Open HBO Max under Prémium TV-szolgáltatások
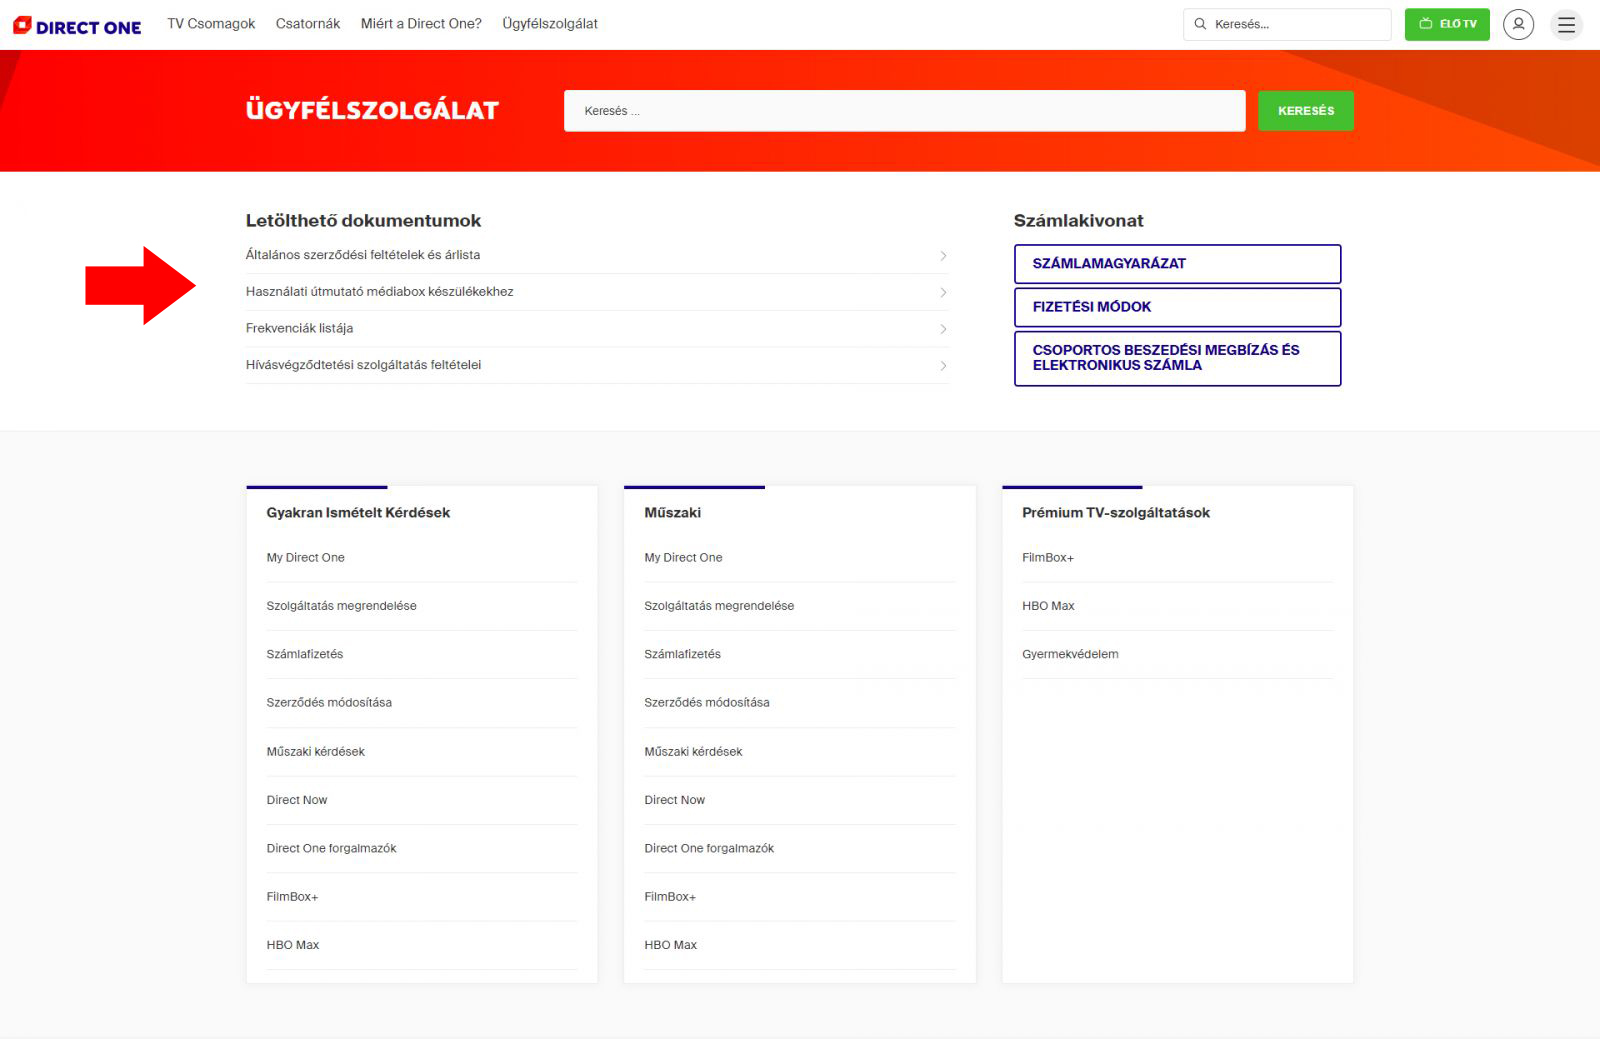This screenshot has width=1600, height=1039. [x=1048, y=606]
